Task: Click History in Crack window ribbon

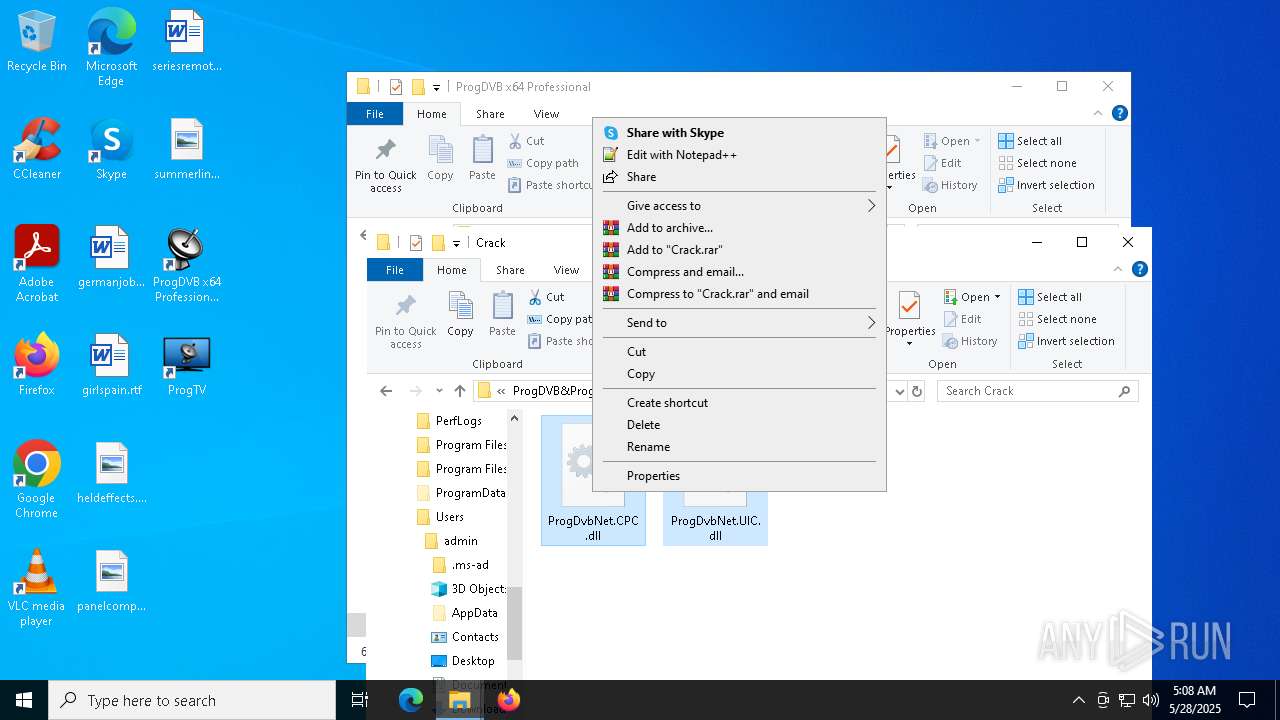Action: coord(970,341)
